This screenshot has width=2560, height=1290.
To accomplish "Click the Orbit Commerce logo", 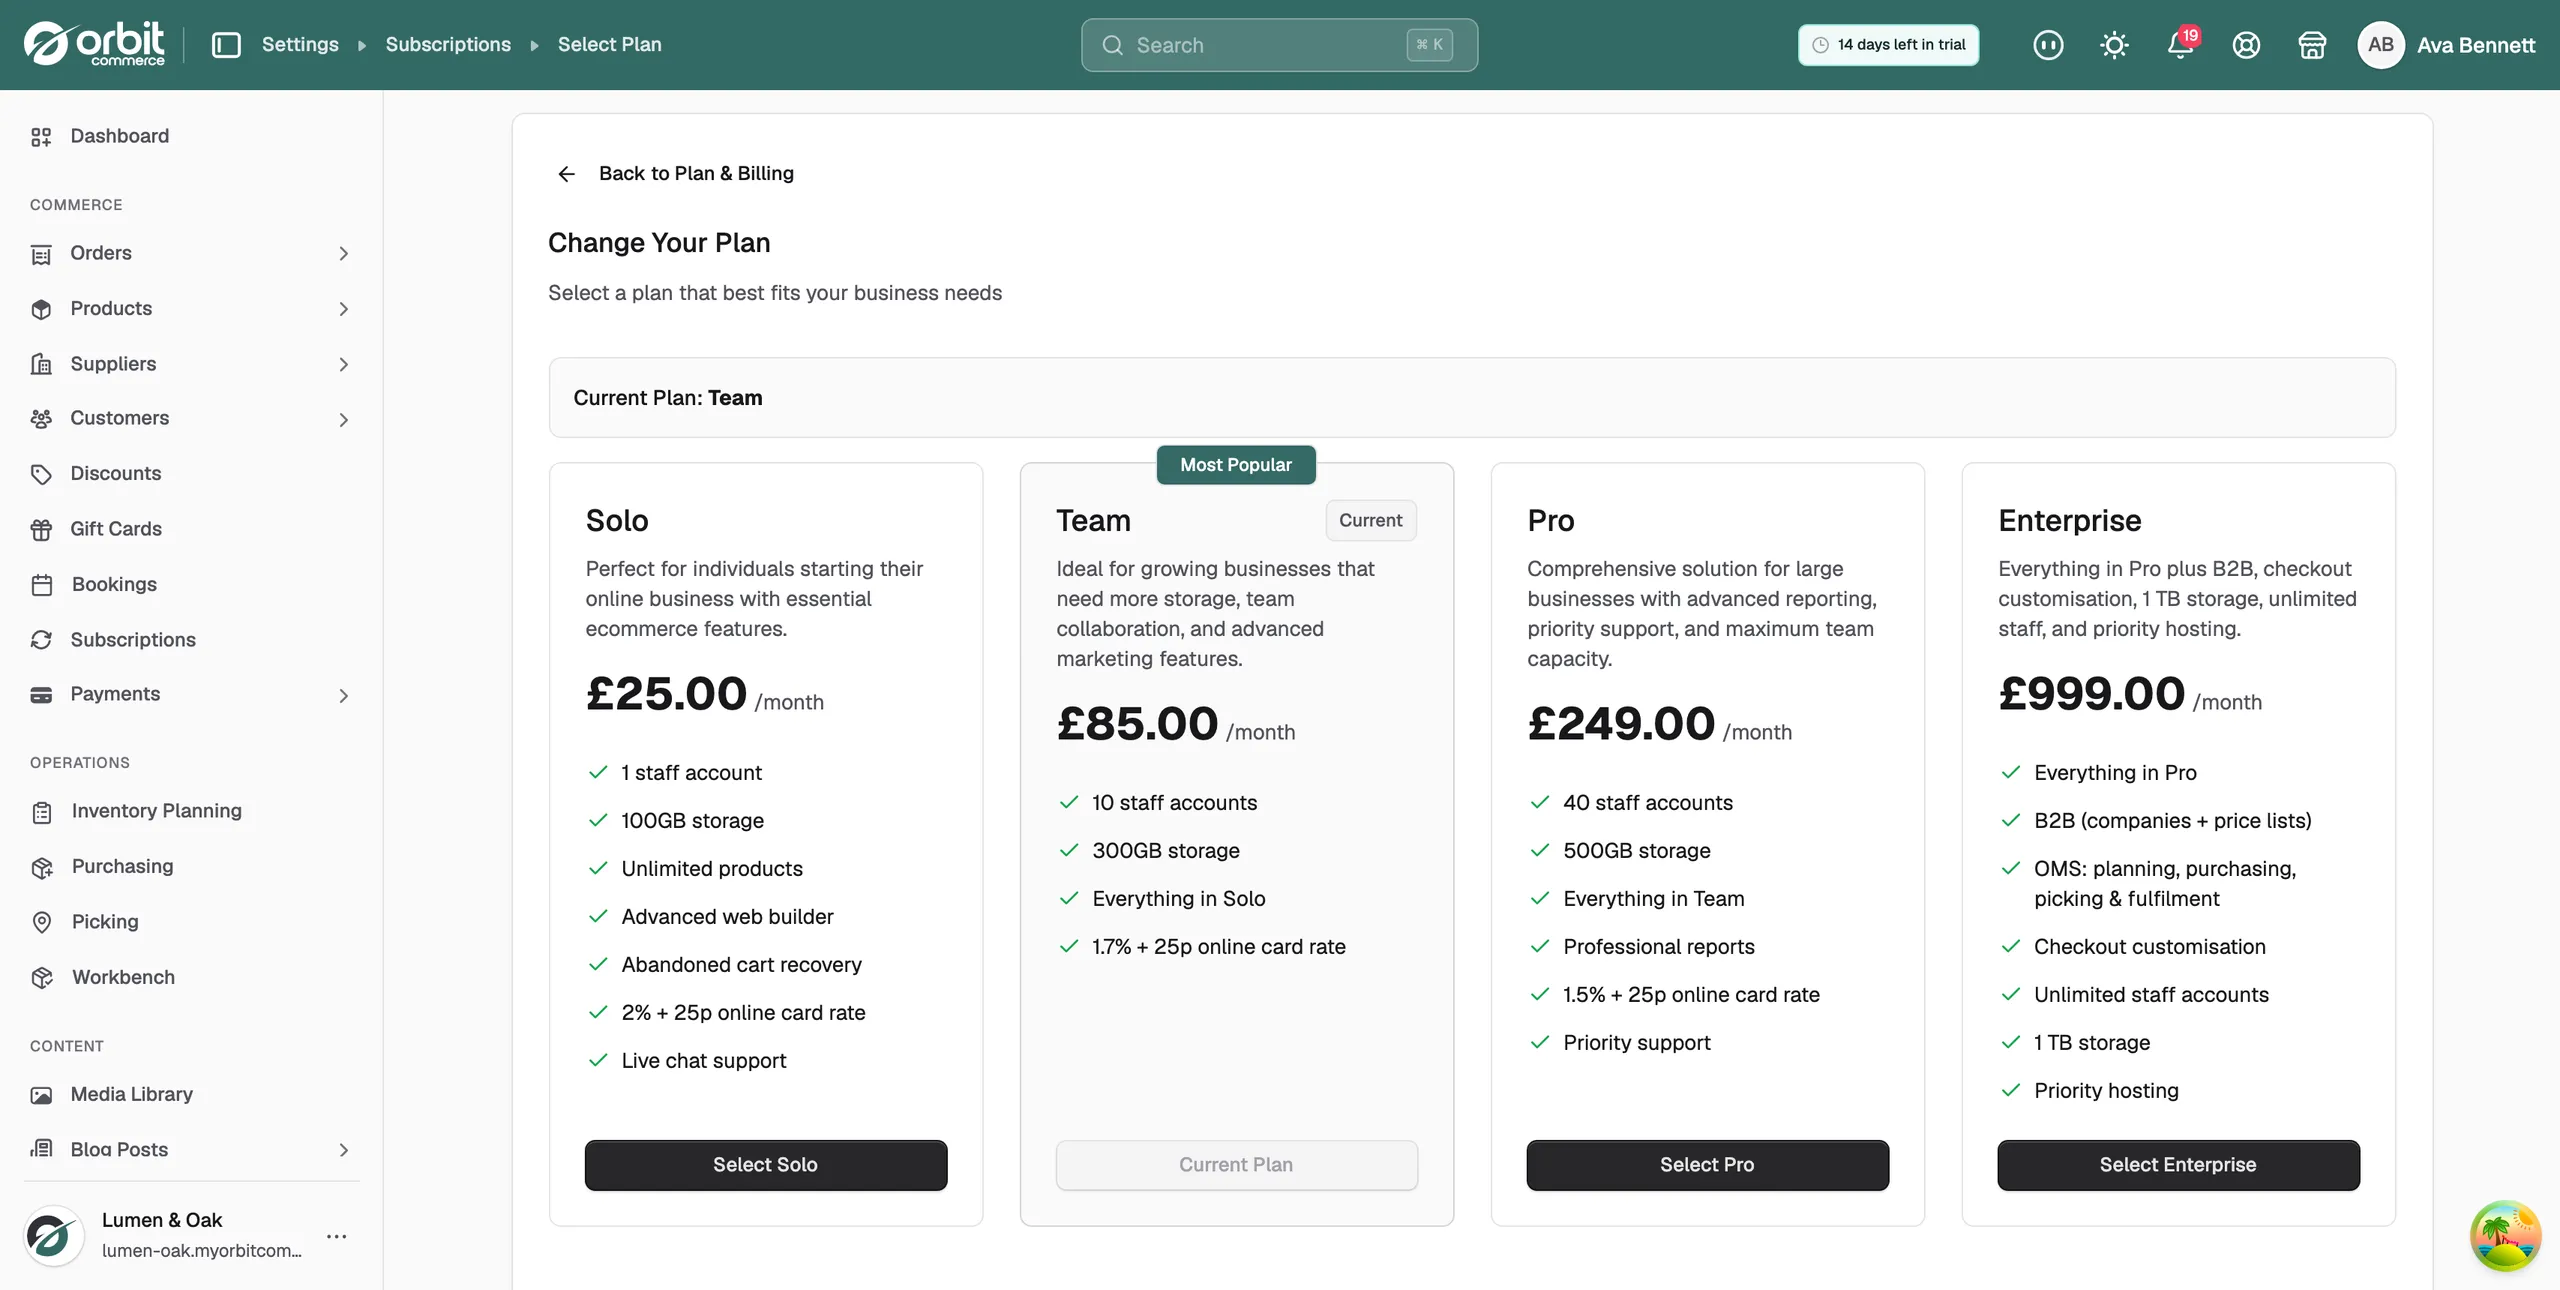I will 94,44.
